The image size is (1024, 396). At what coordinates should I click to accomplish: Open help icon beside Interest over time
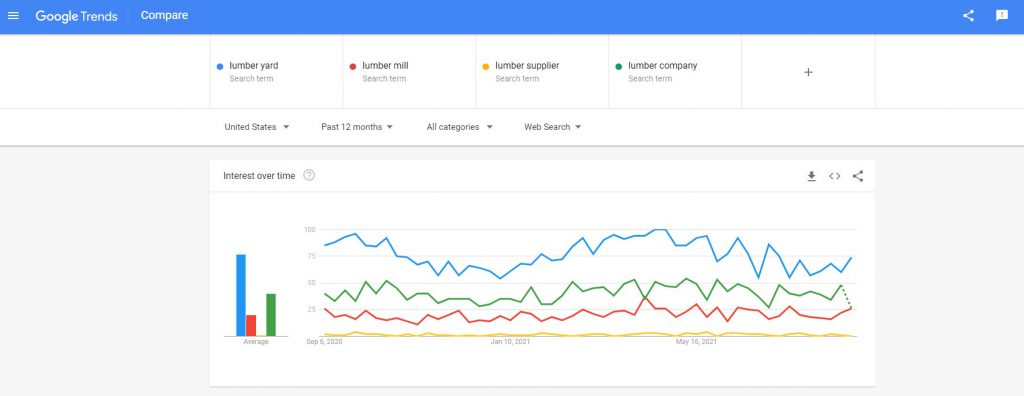coord(310,175)
